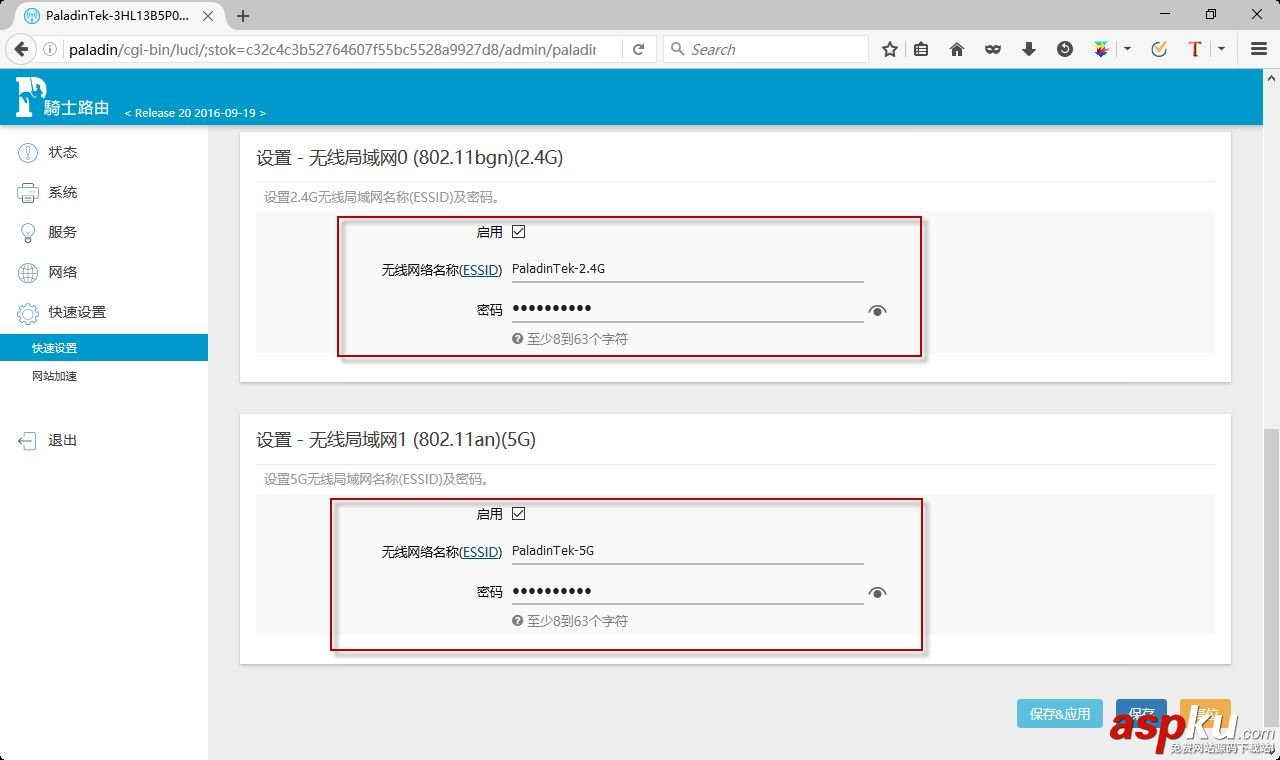The image size is (1280, 760).
Task: Click the checkmark clock extension icon
Action: click(1159, 49)
